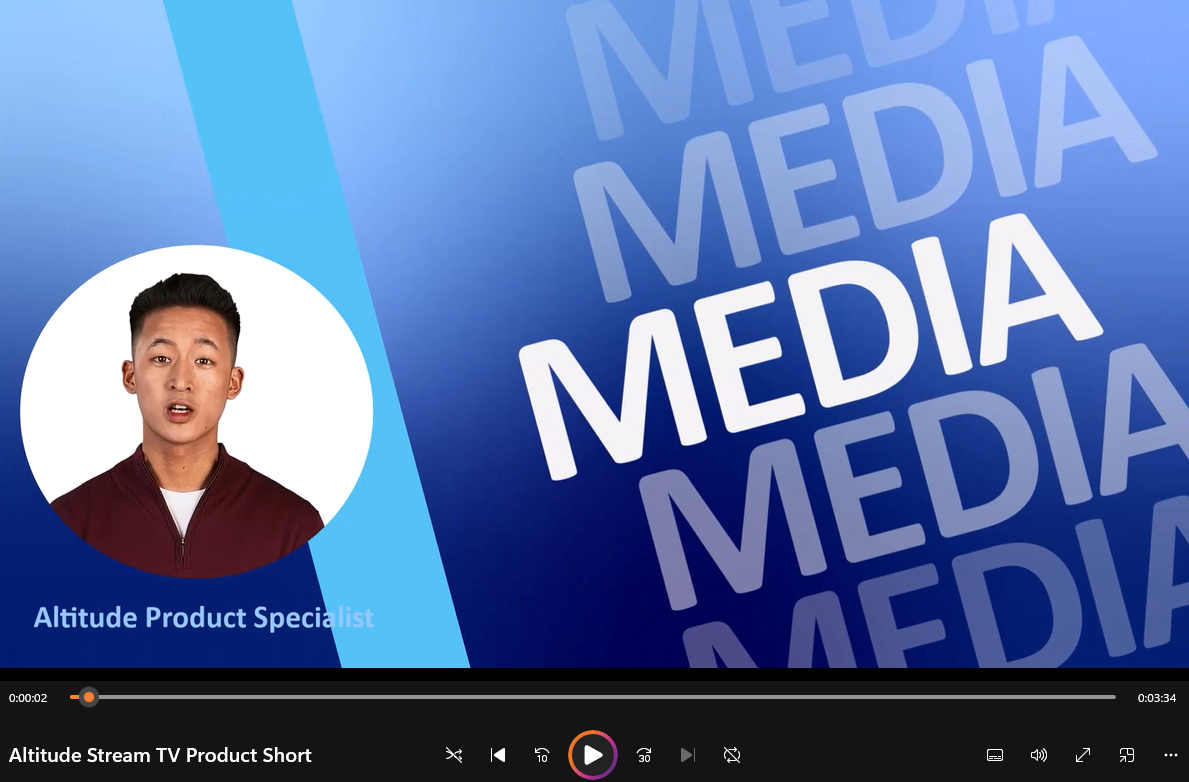Viewport: 1189px width, 782px height.
Task: Turn on repeat mode
Action: pyautogui.click(x=732, y=755)
